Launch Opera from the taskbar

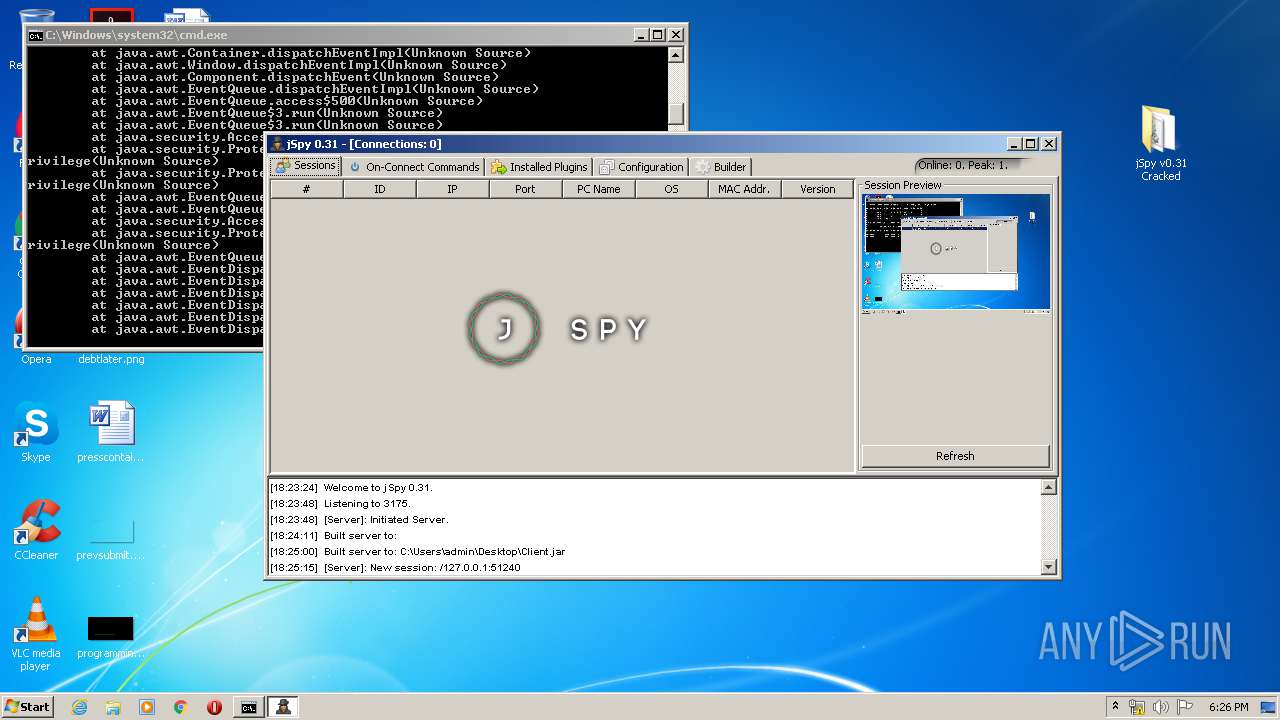(214, 707)
